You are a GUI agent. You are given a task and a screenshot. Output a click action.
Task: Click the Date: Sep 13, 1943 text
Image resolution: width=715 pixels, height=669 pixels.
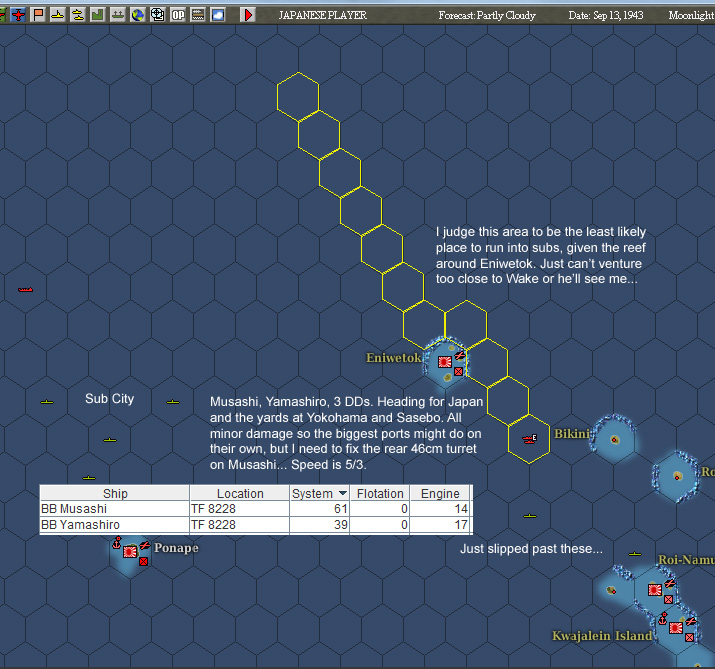pos(606,16)
